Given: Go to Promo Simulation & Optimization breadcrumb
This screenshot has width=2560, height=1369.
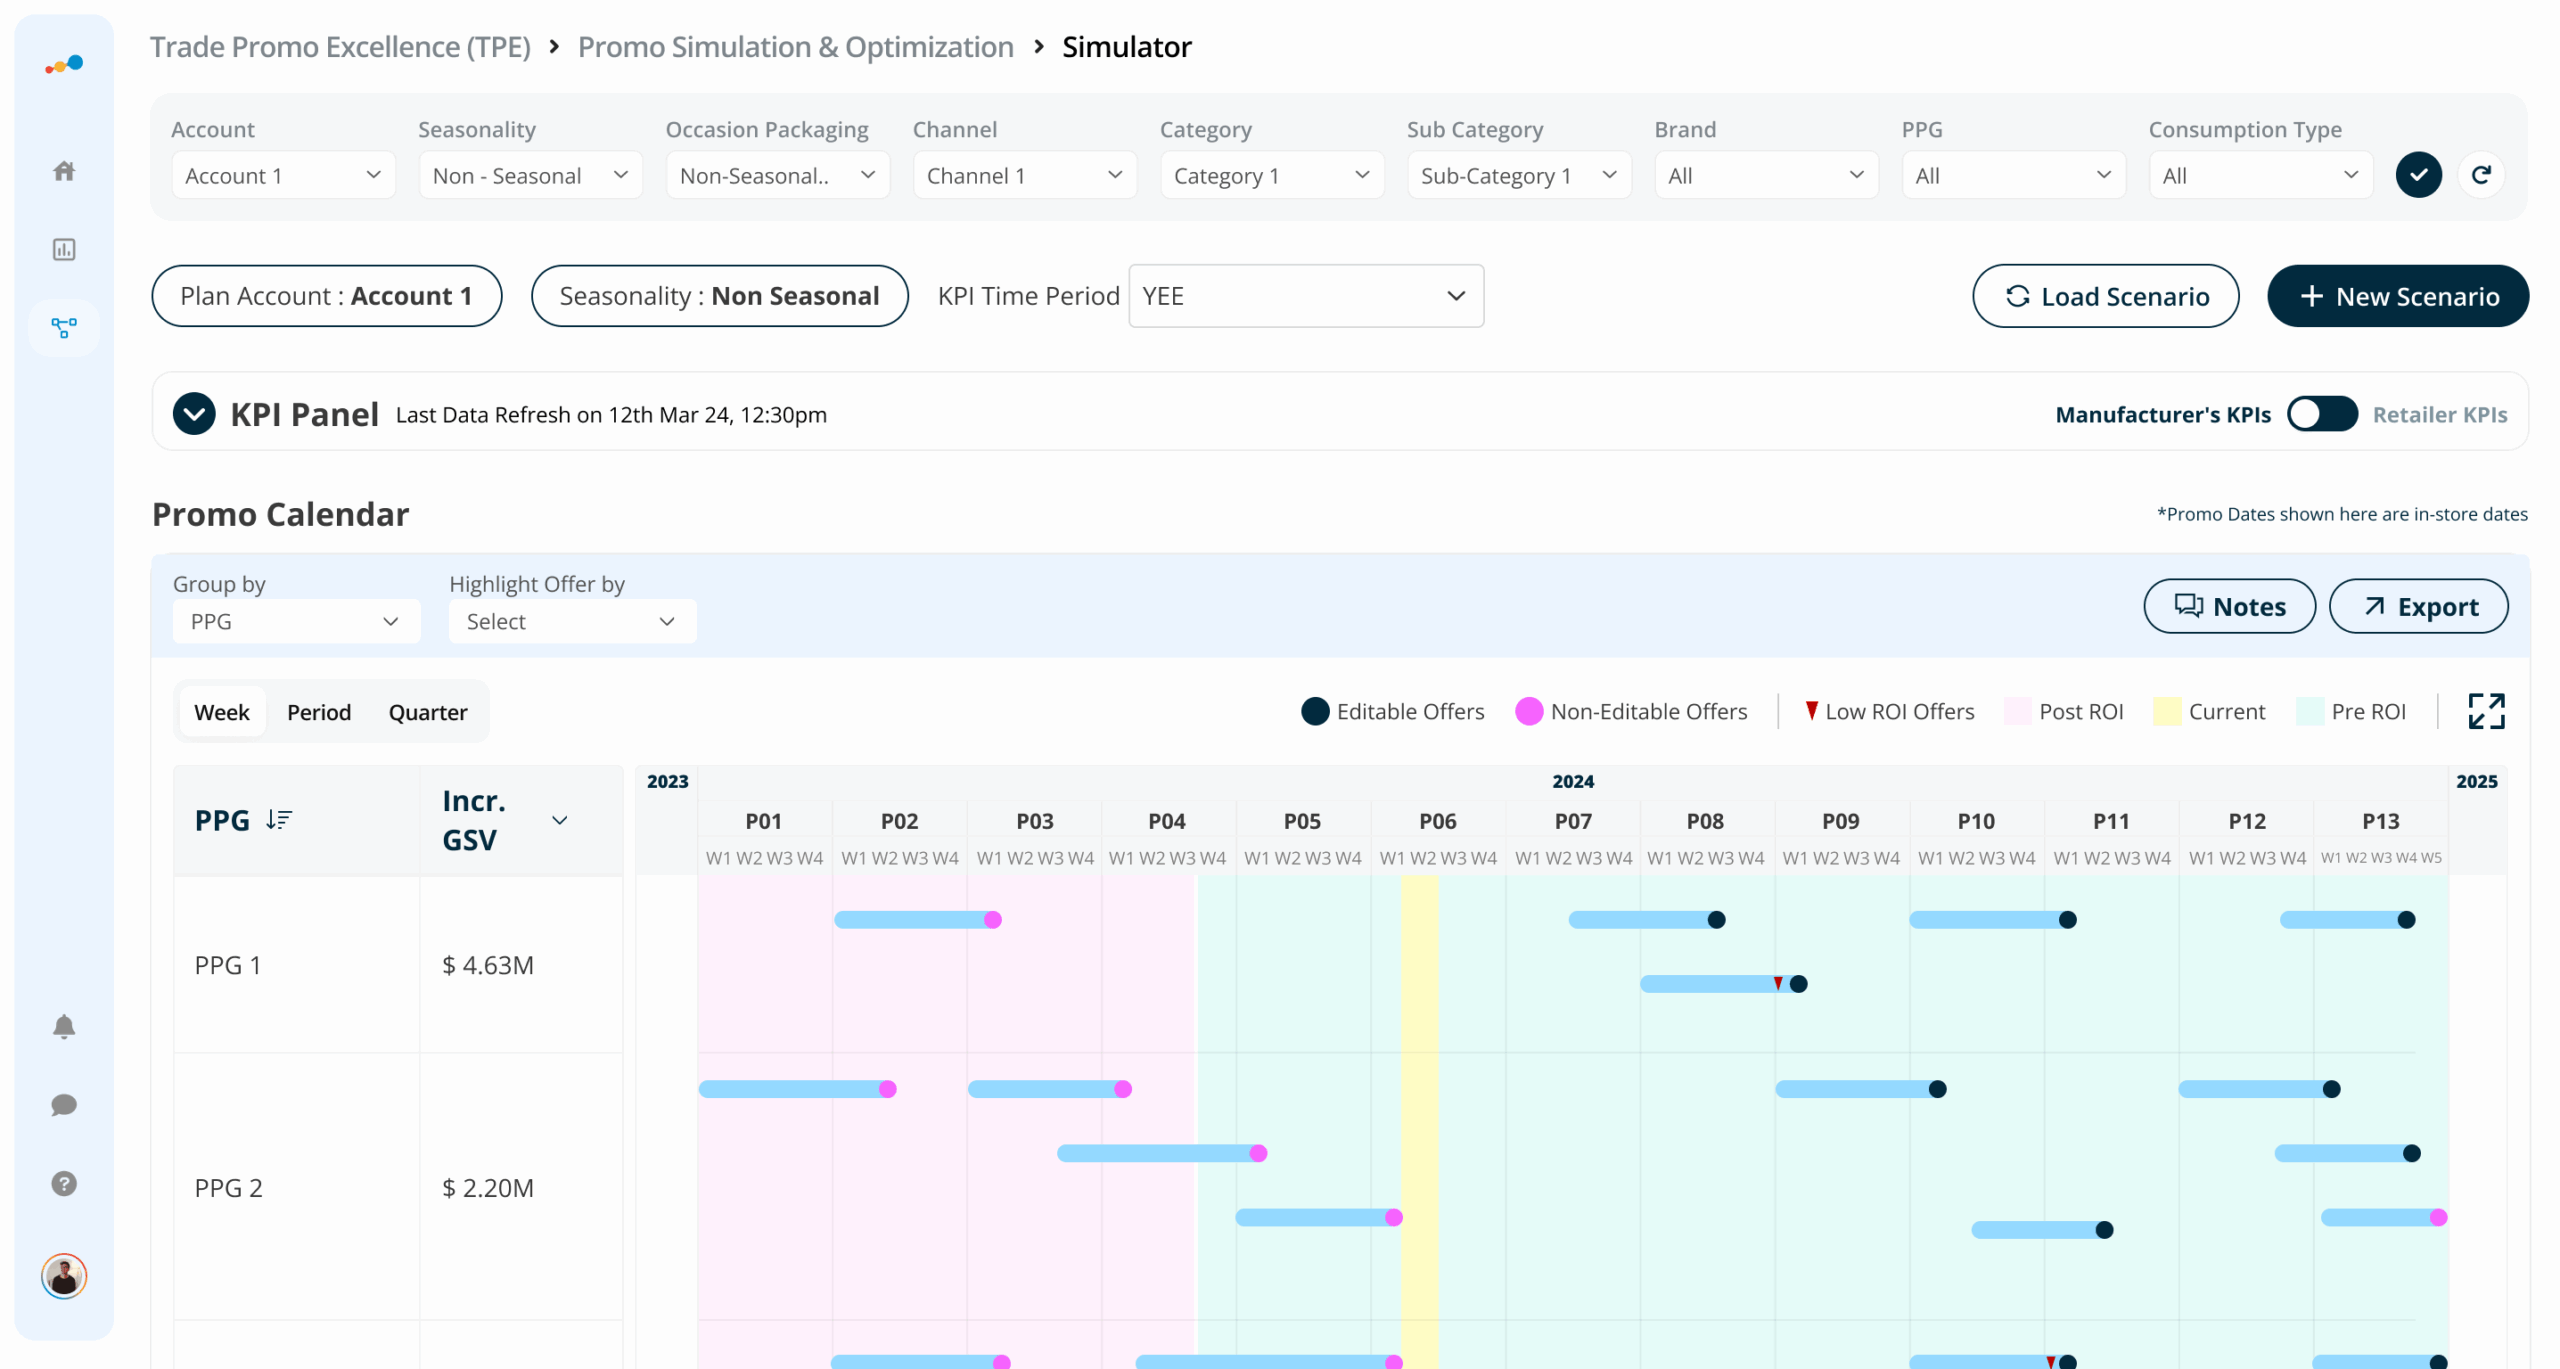Looking at the screenshot, I should point(795,47).
